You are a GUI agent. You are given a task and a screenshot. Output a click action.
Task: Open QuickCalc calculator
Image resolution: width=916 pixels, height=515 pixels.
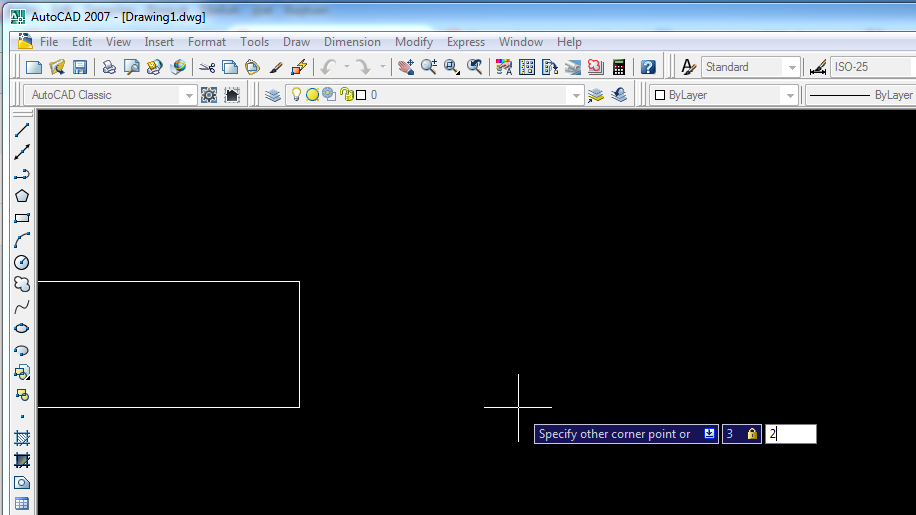619,67
